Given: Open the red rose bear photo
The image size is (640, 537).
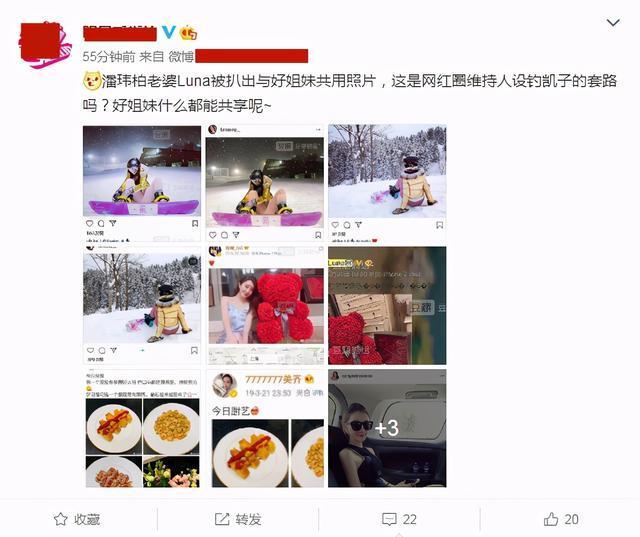Looking at the screenshot, I should pos(264,305).
